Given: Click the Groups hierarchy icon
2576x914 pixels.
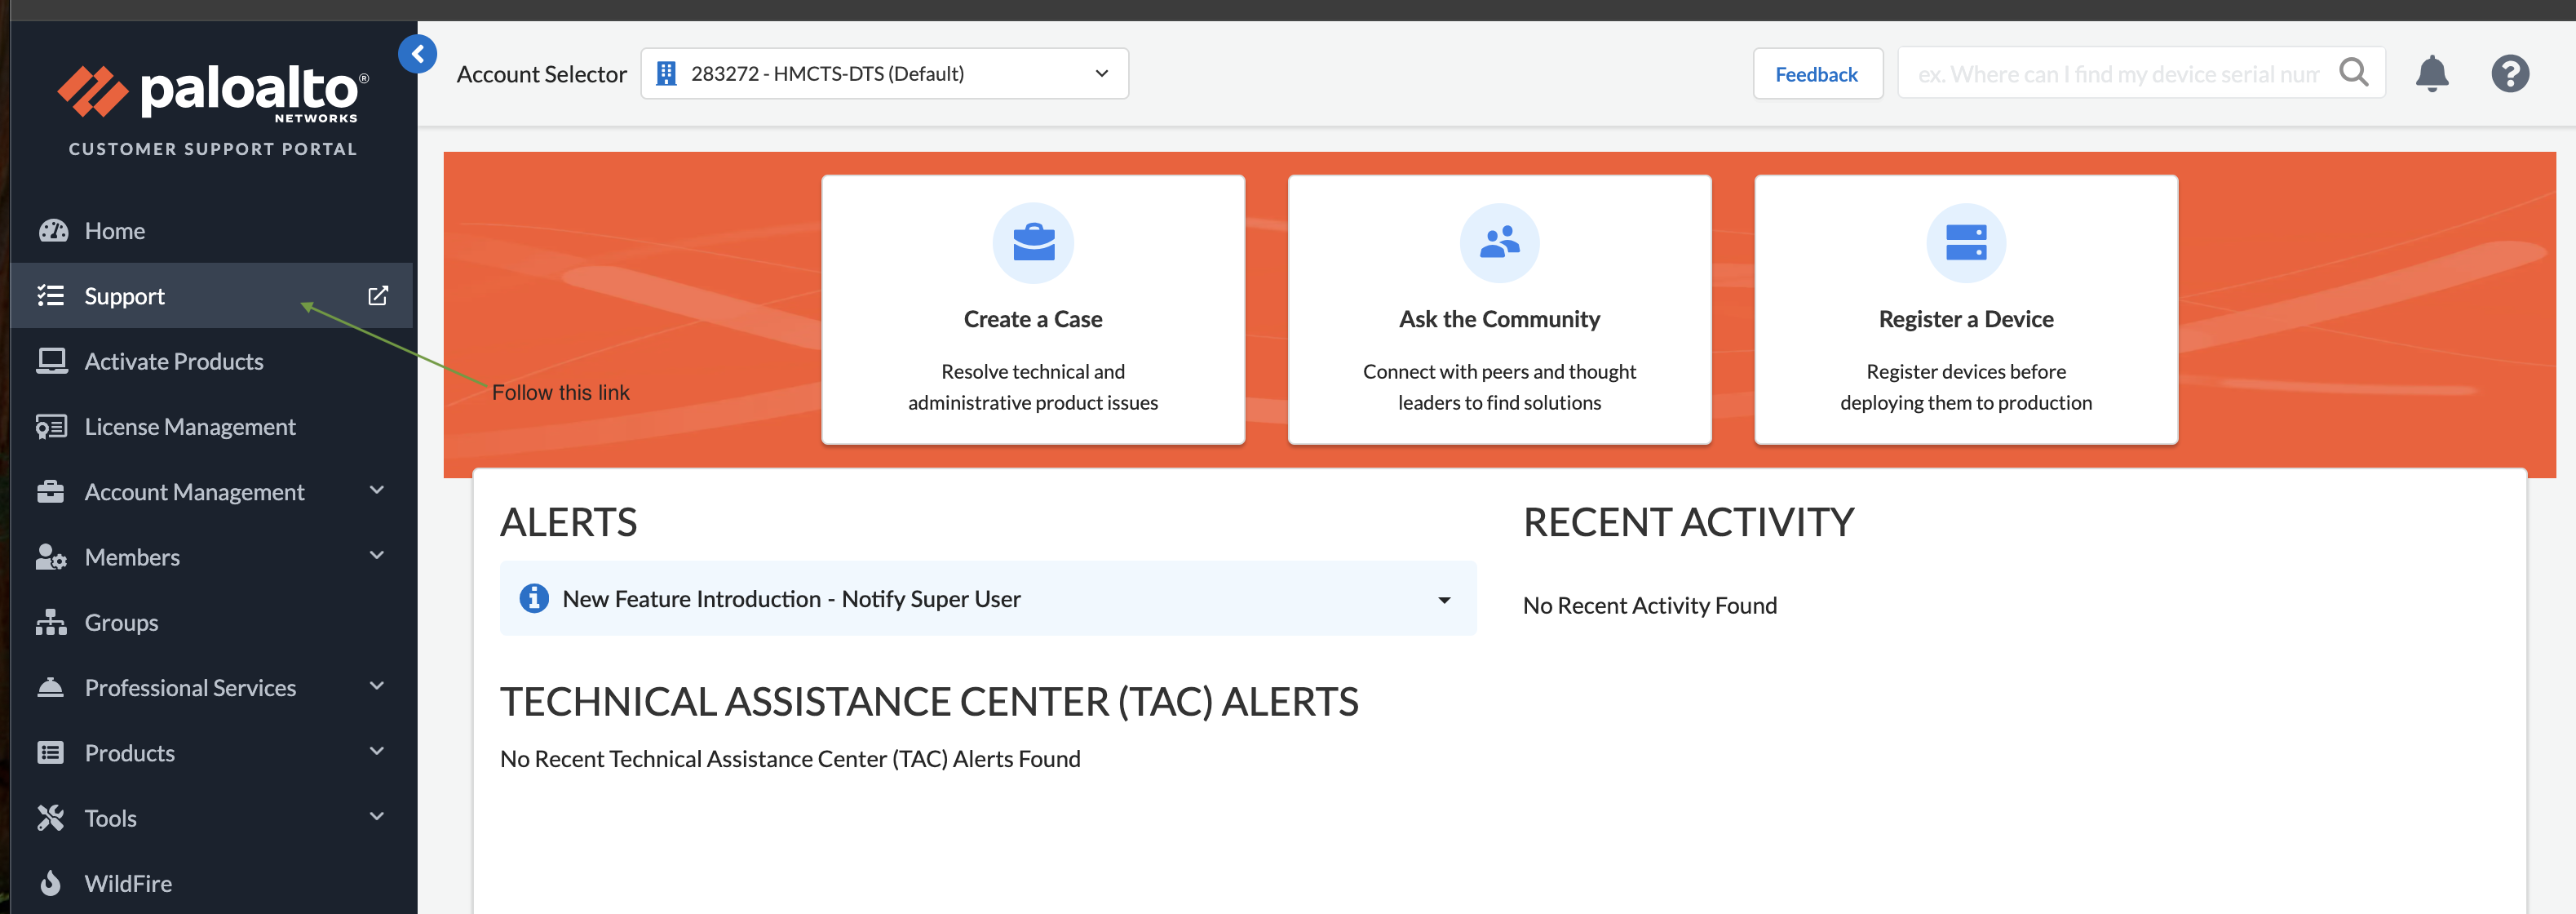Looking at the screenshot, I should pyautogui.click(x=51, y=622).
